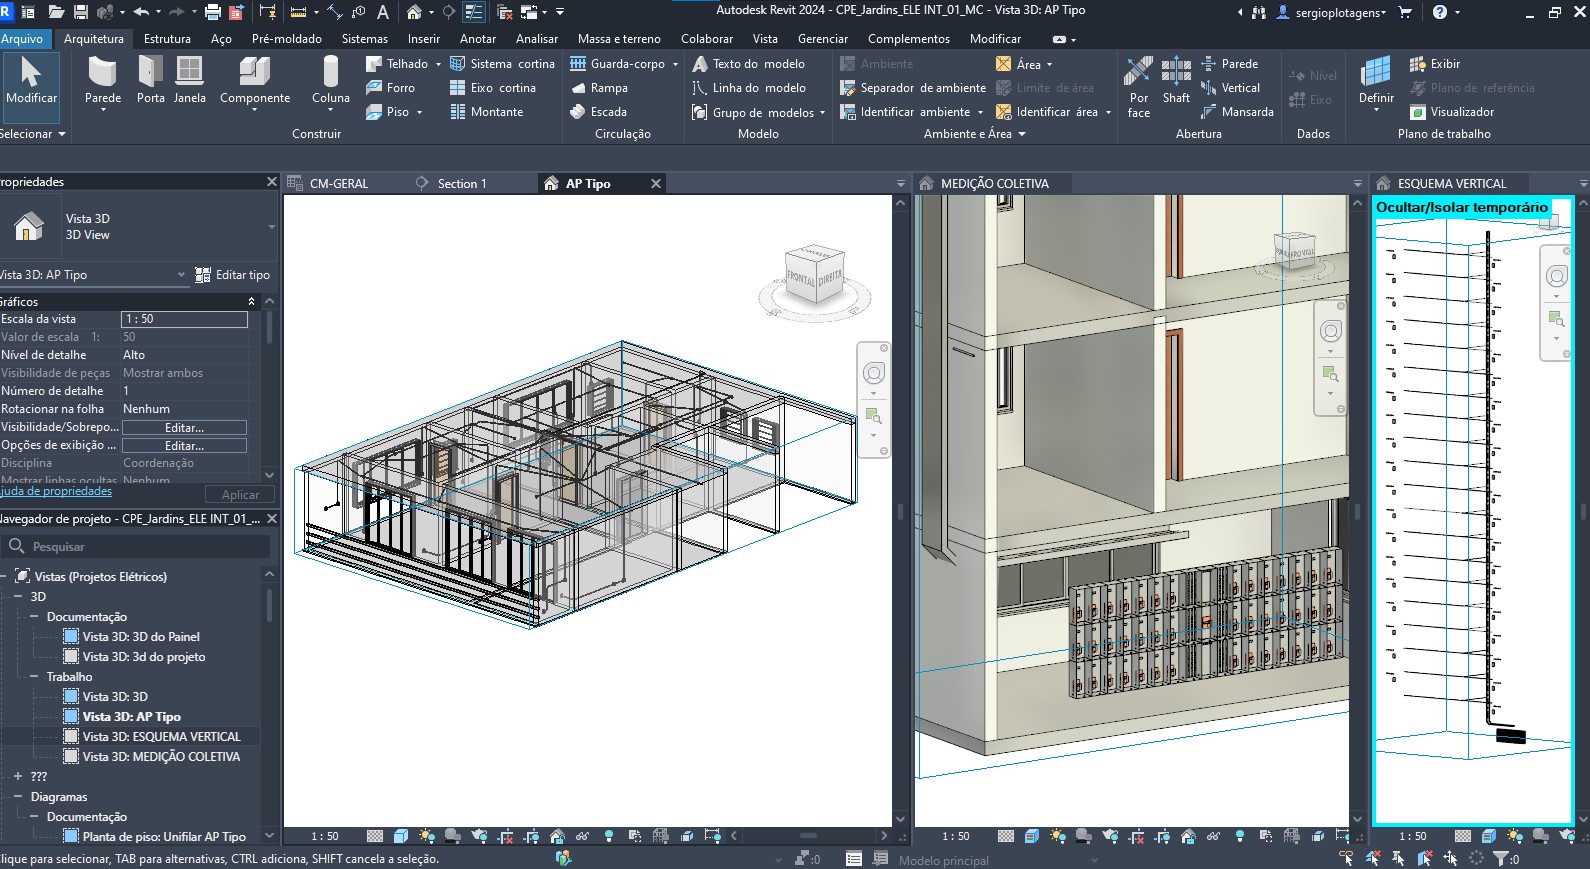This screenshot has width=1590, height=869.
Task: Click the Temporary Hide/Isolate glasses icon in AP Tipo view
Action: (x=582, y=836)
